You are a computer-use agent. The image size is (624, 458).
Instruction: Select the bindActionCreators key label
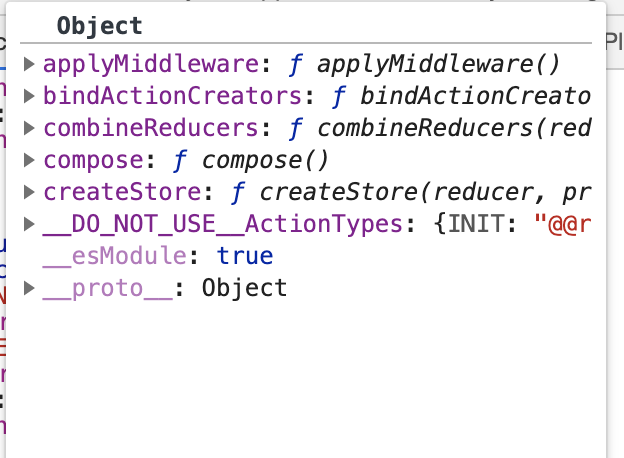coord(172,96)
